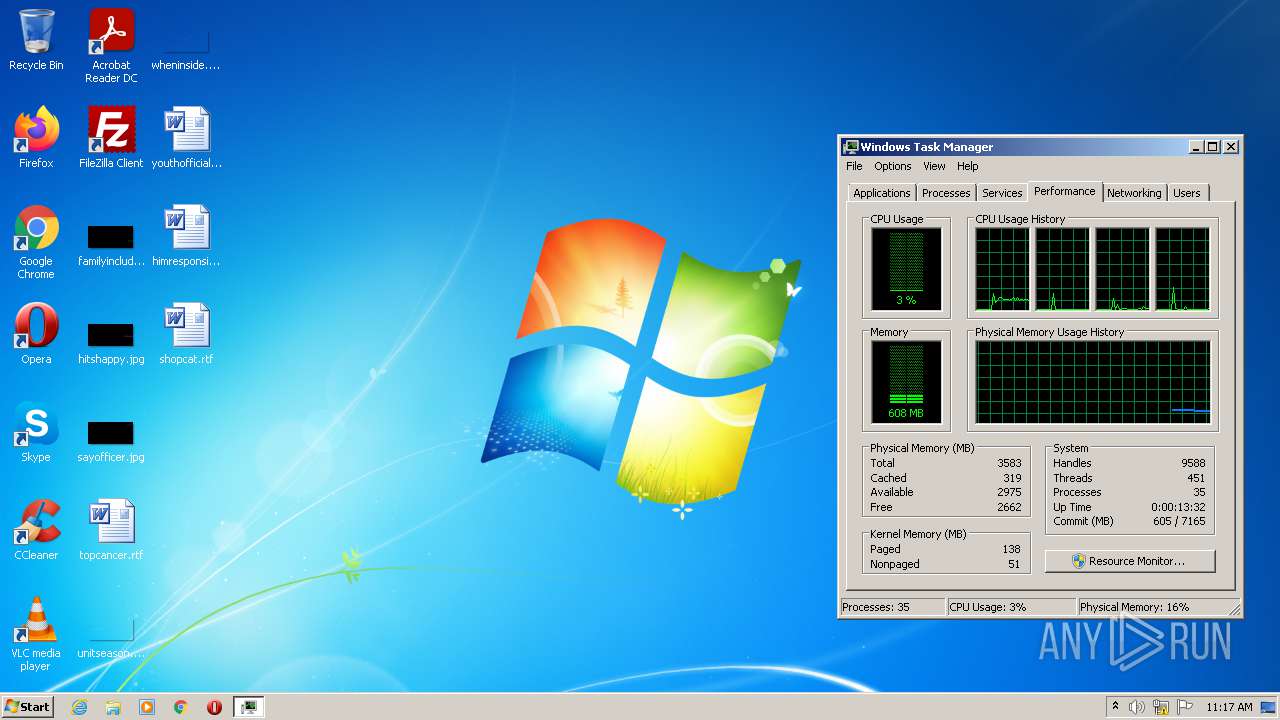Minimize the Windows Task Manager window
Viewport: 1280px width, 720px height.
tap(1196, 147)
